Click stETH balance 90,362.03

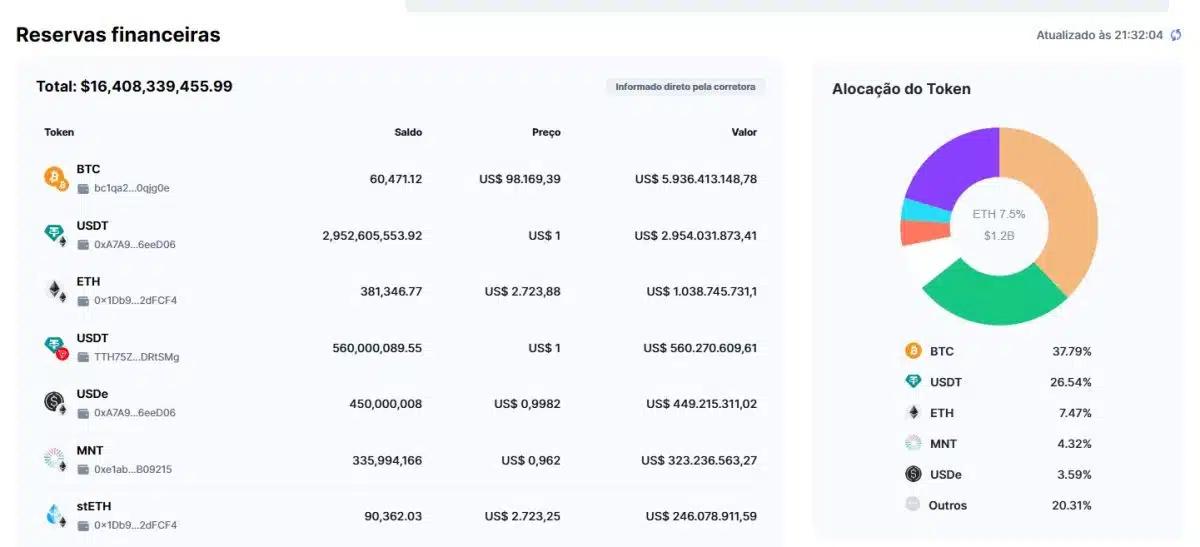pos(393,516)
